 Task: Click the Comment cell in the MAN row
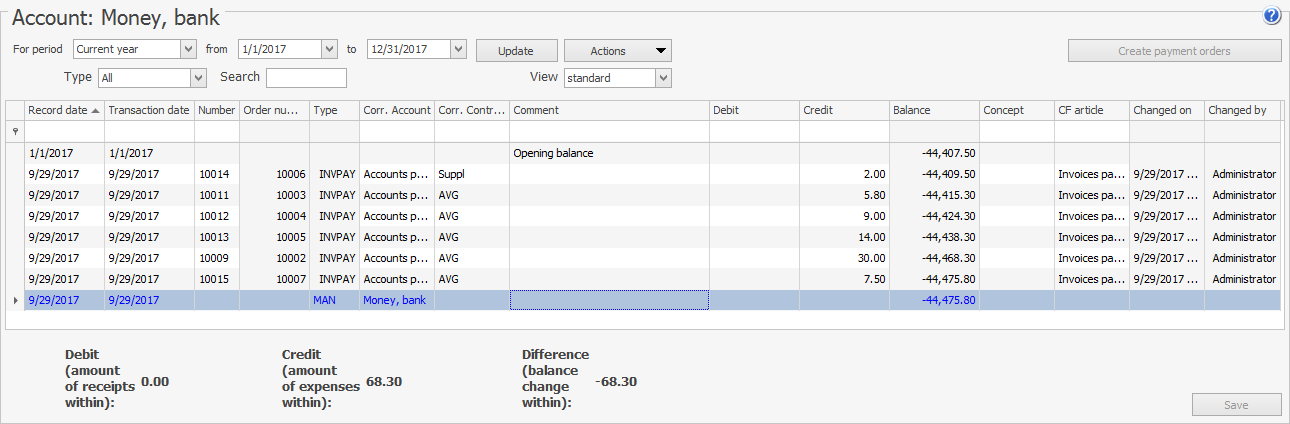tap(609, 300)
